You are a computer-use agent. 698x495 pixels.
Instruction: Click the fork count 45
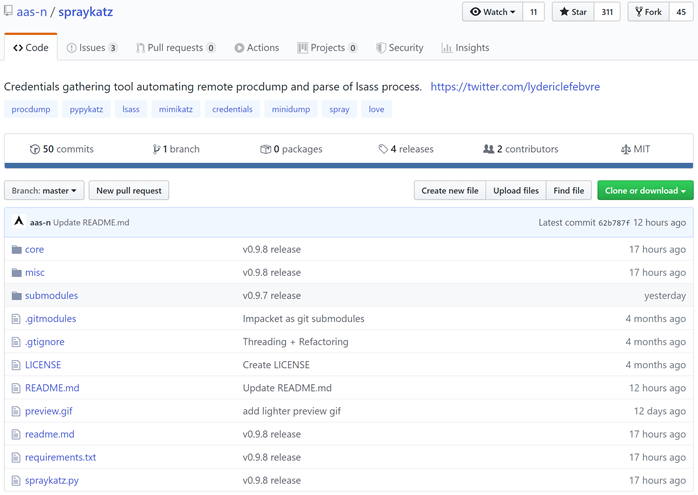point(681,12)
